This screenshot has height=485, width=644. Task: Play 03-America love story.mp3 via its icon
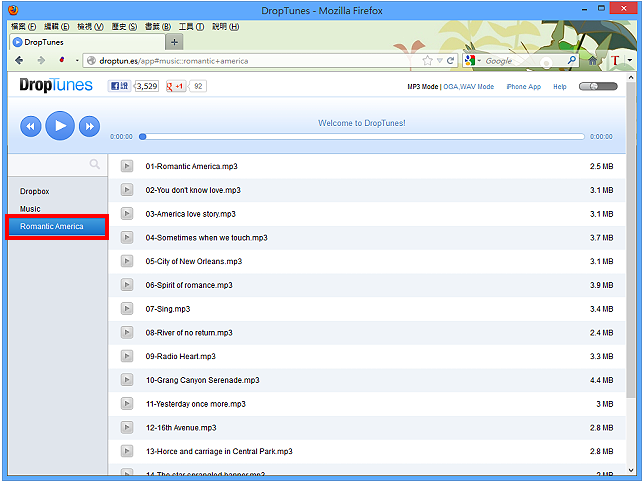click(127, 214)
